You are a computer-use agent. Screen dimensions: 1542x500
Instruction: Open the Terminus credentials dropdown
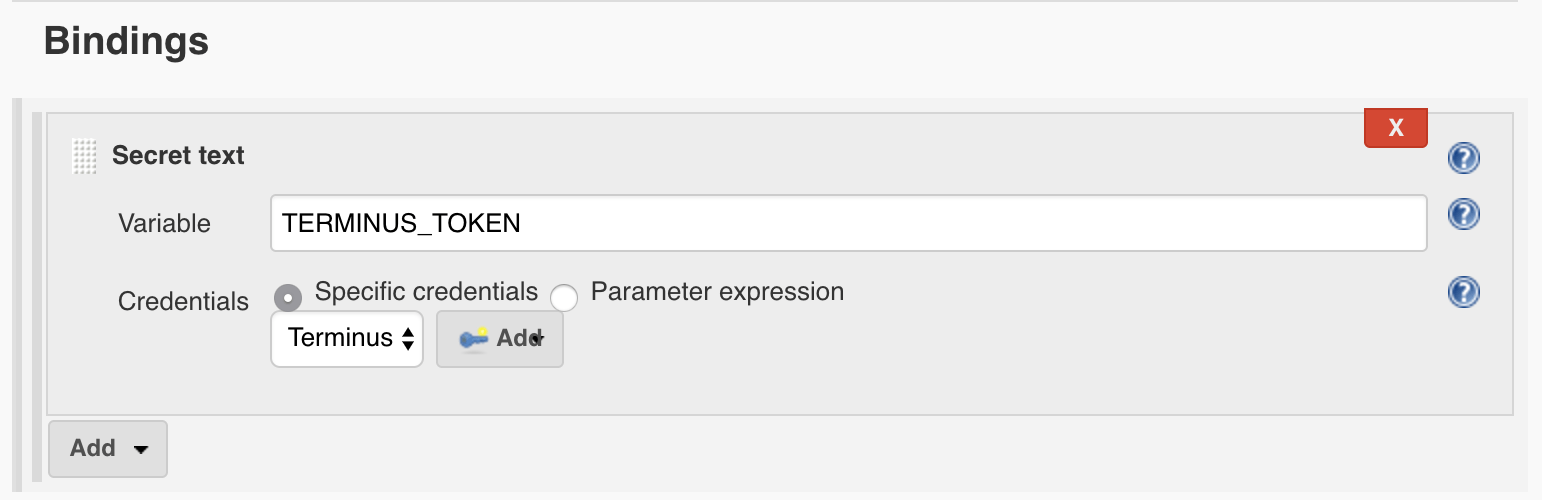(346, 339)
